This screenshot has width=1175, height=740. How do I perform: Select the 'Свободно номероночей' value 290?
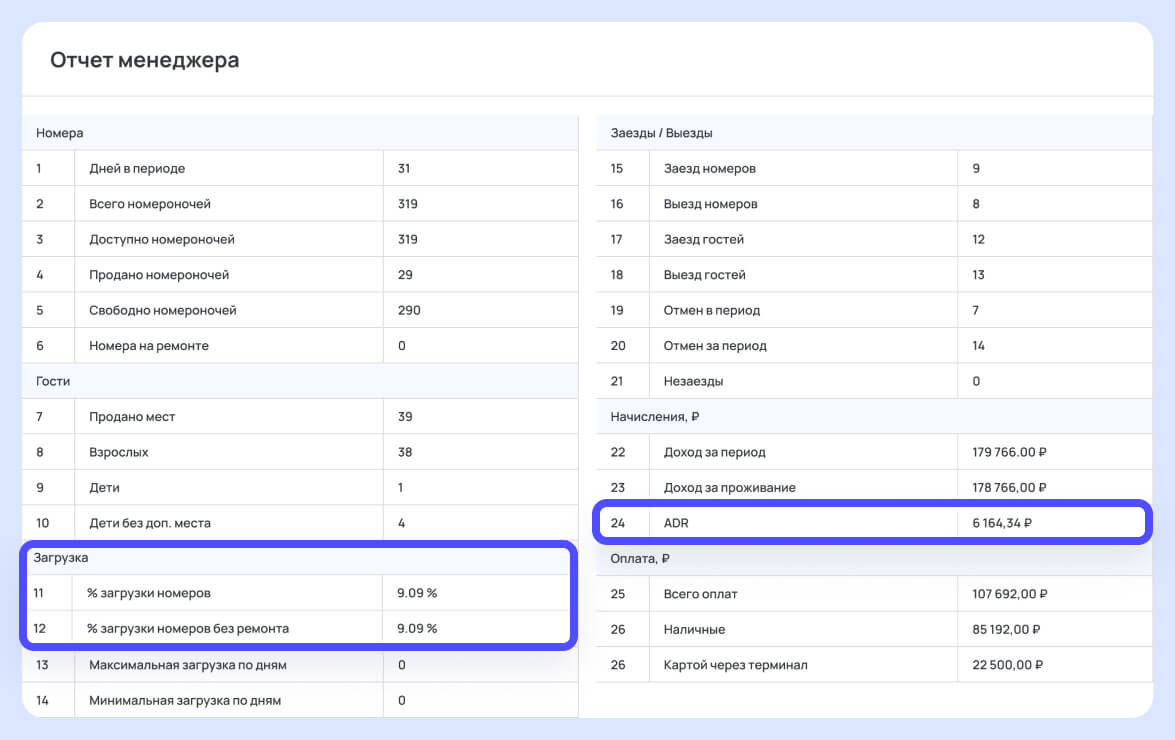coord(409,310)
